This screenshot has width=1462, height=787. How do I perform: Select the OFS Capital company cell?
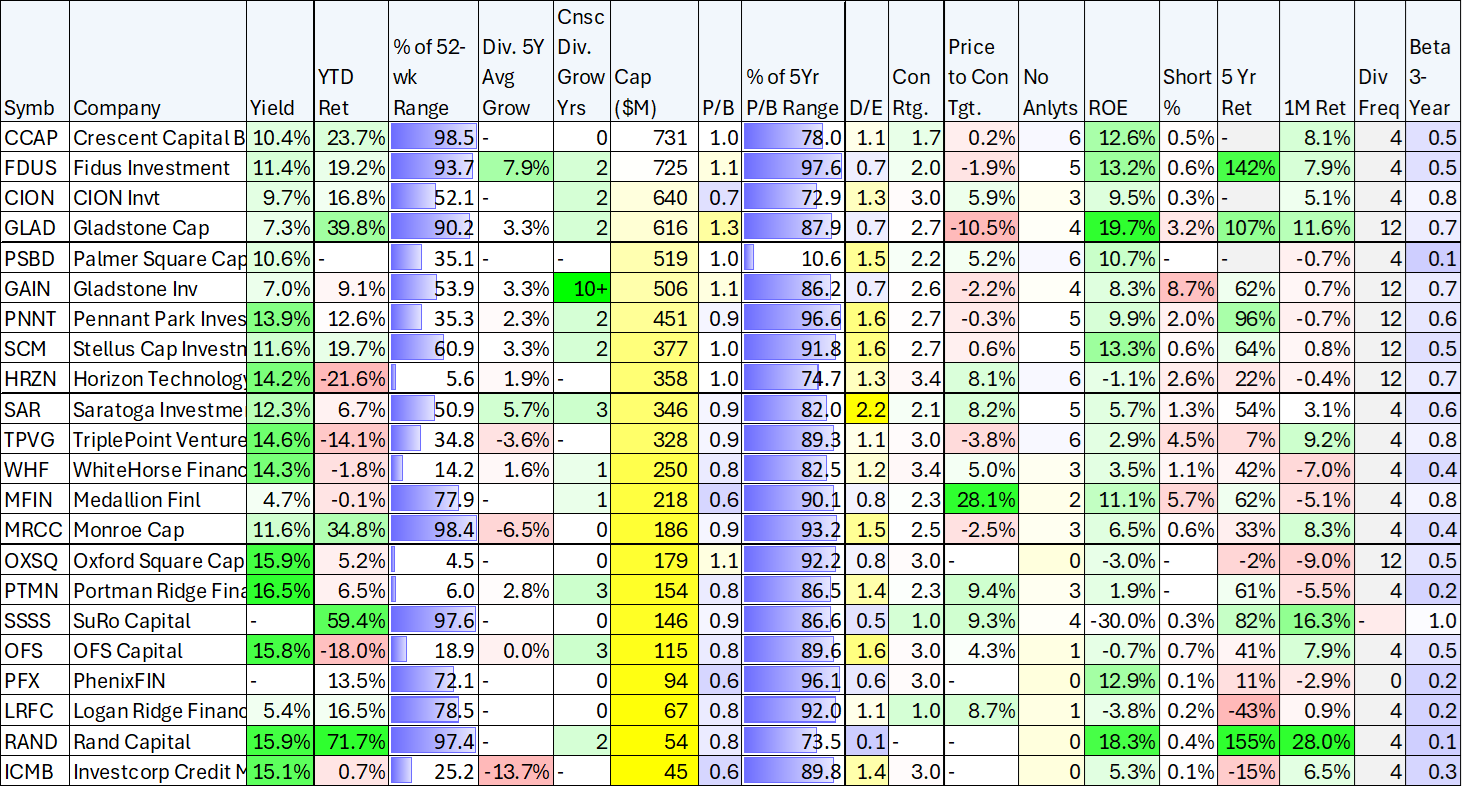158,650
